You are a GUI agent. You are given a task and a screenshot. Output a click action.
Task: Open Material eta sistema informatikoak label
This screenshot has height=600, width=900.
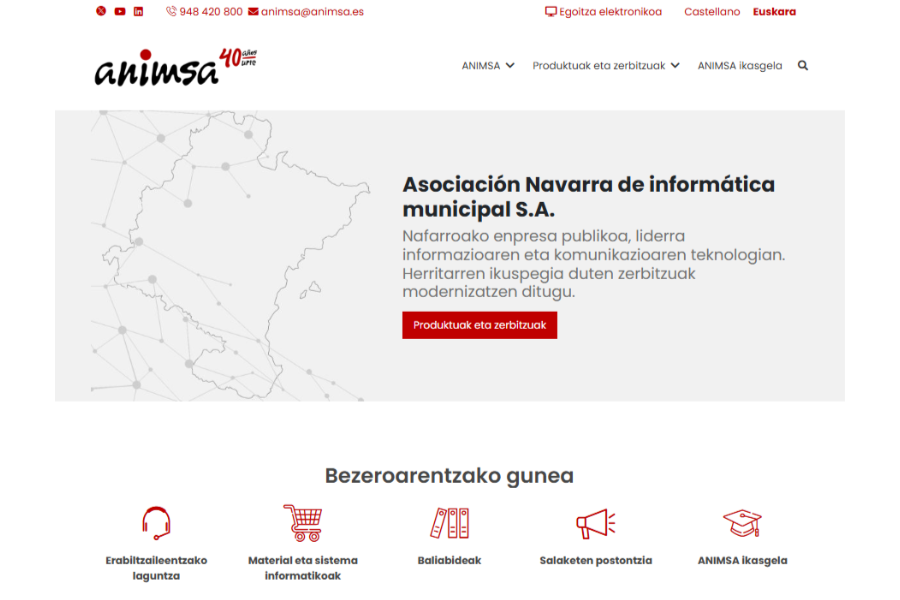tap(303, 568)
